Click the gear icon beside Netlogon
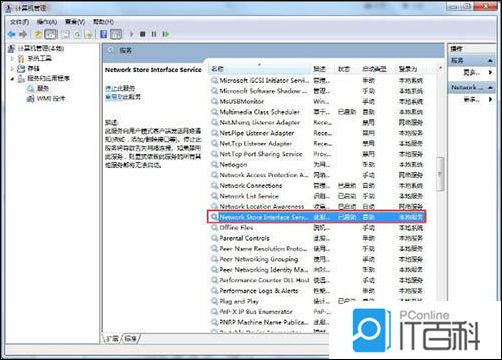 (x=214, y=165)
